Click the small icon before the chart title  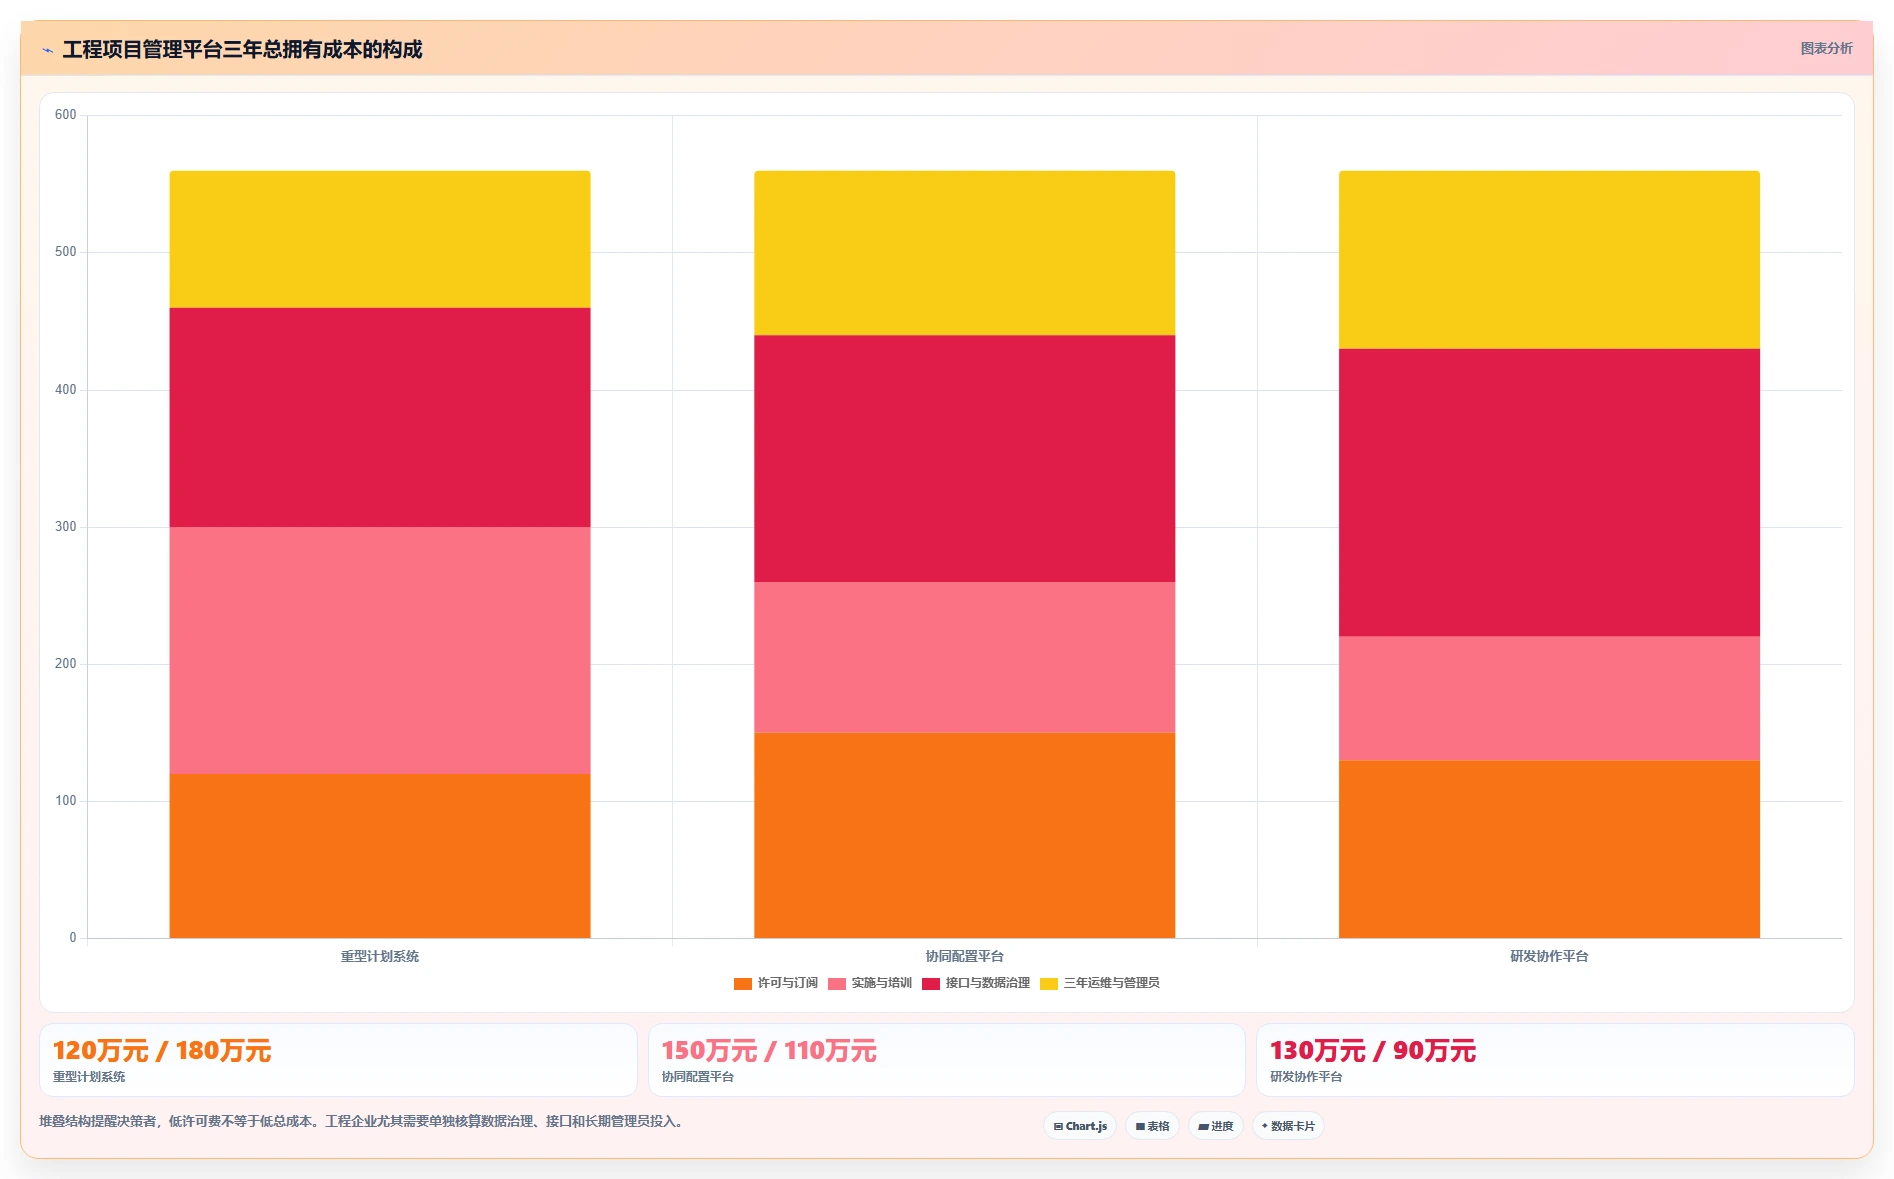[x=47, y=50]
